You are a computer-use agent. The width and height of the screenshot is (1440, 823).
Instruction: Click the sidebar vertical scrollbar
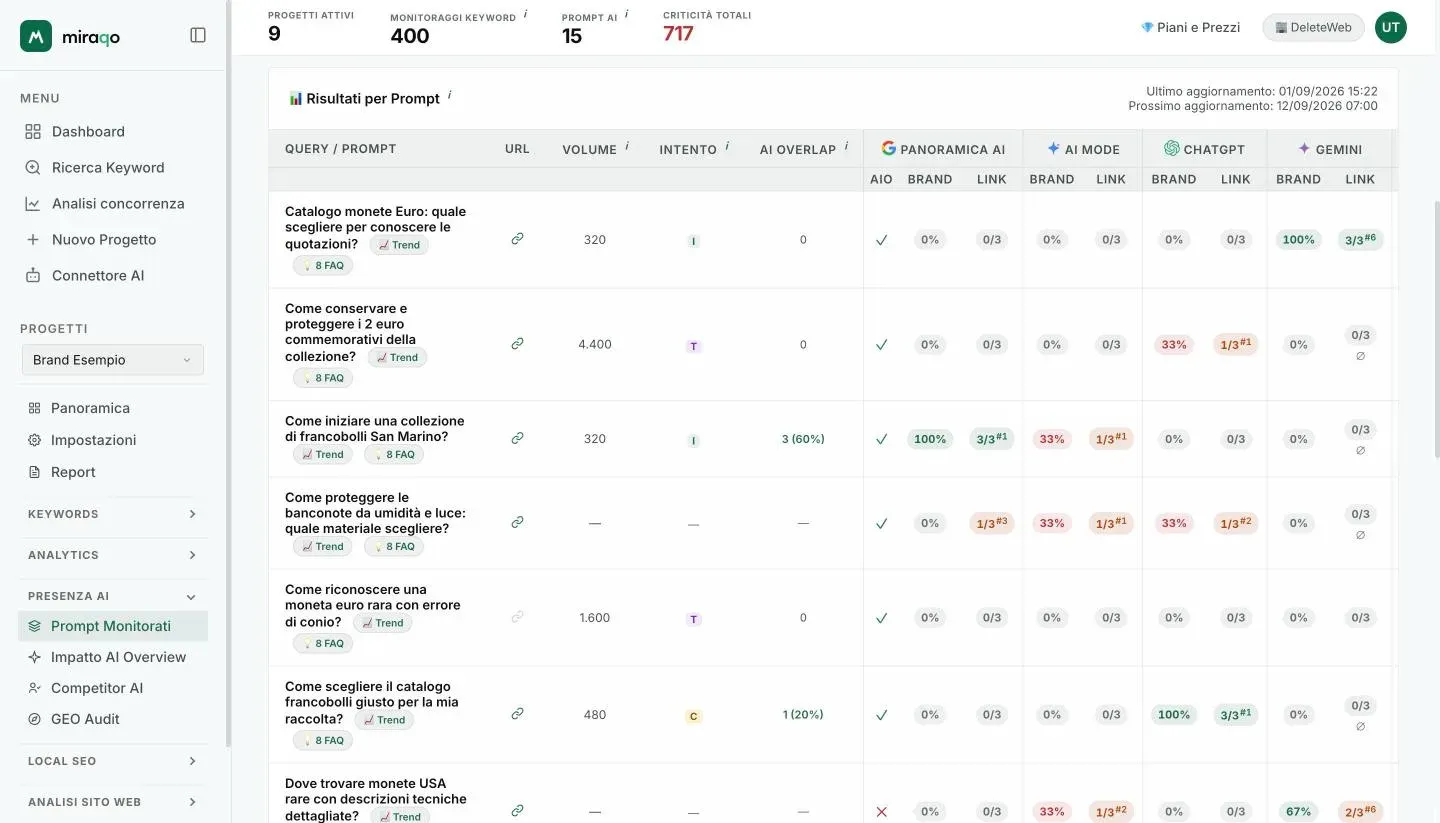click(x=228, y=374)
